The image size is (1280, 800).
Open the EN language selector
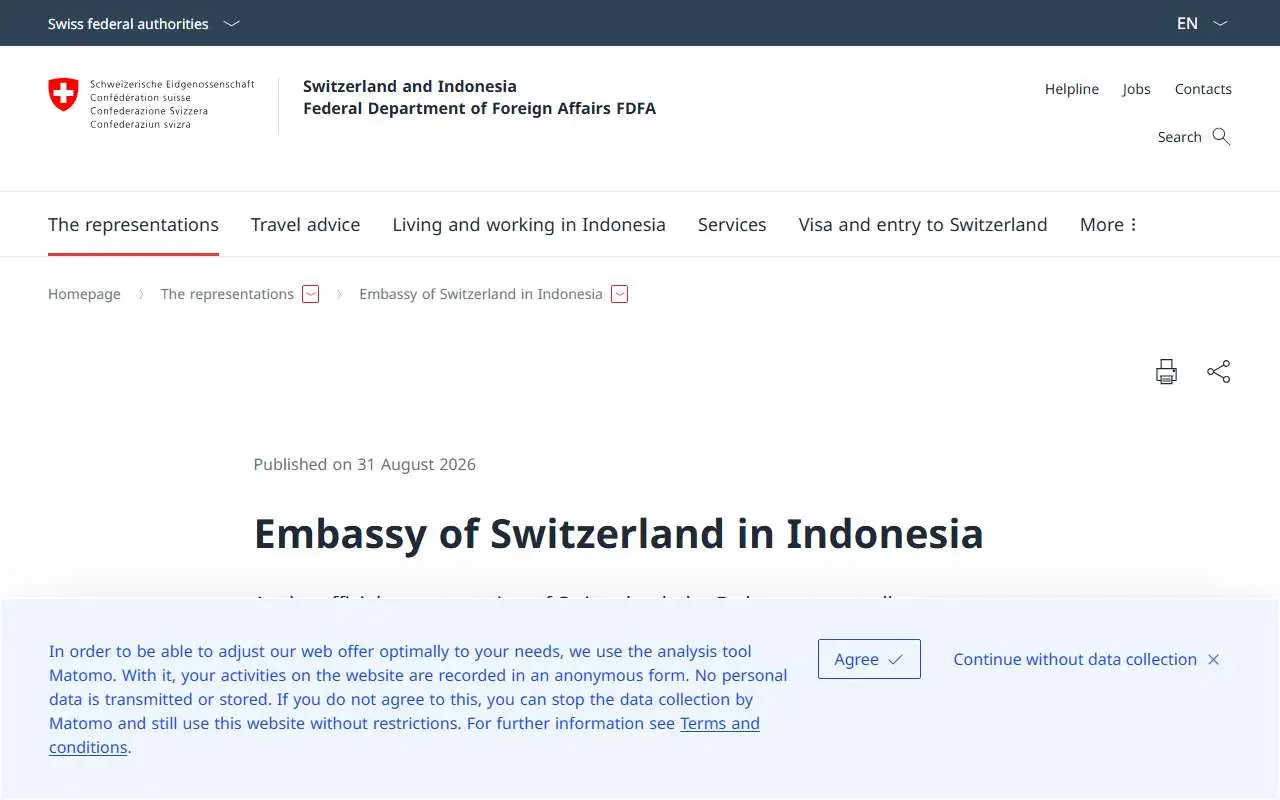(x=1202, y=23)
